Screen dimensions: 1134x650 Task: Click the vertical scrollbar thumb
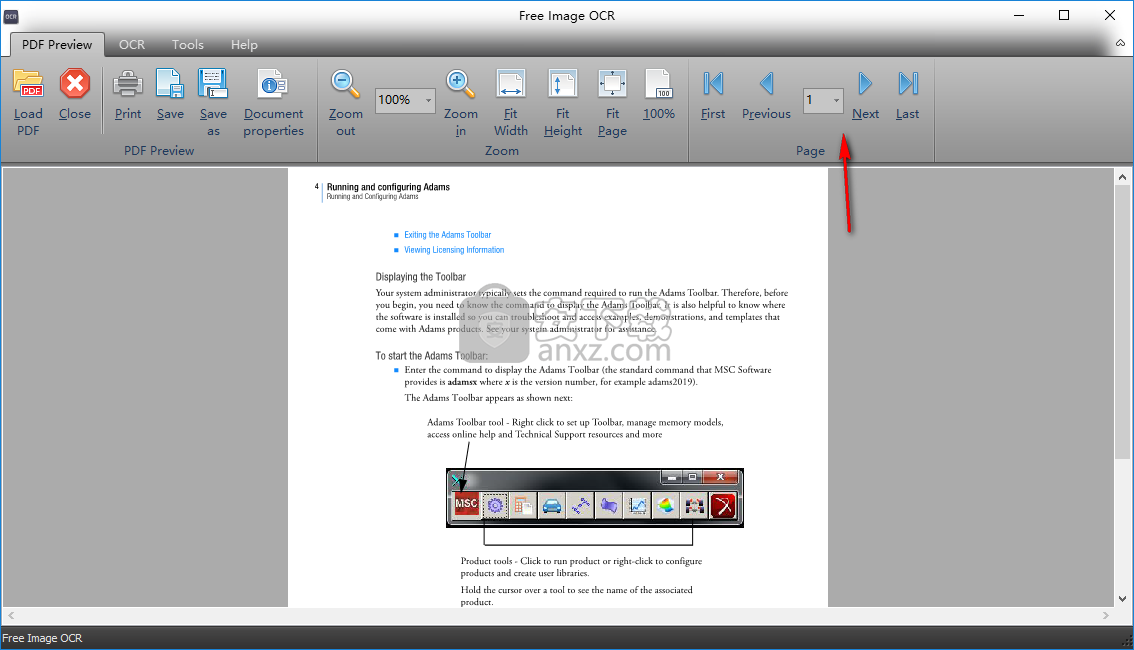coord(1122,322)
